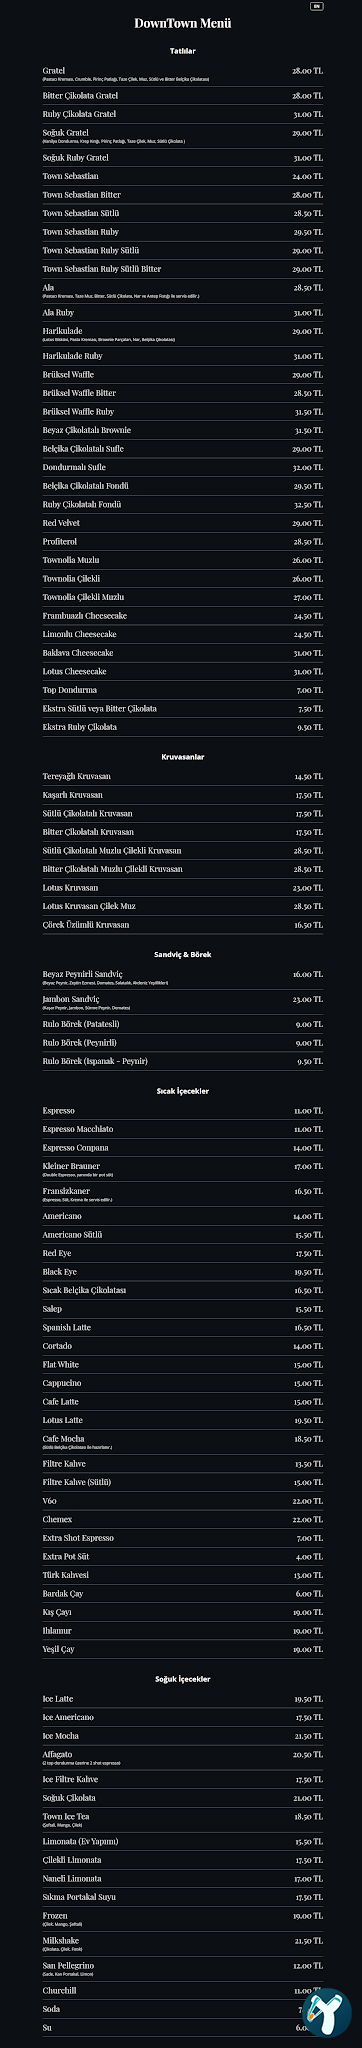This screenshot has width=362, height=2048.
Task: Select the Gratel dessert item
Action: 182,73
